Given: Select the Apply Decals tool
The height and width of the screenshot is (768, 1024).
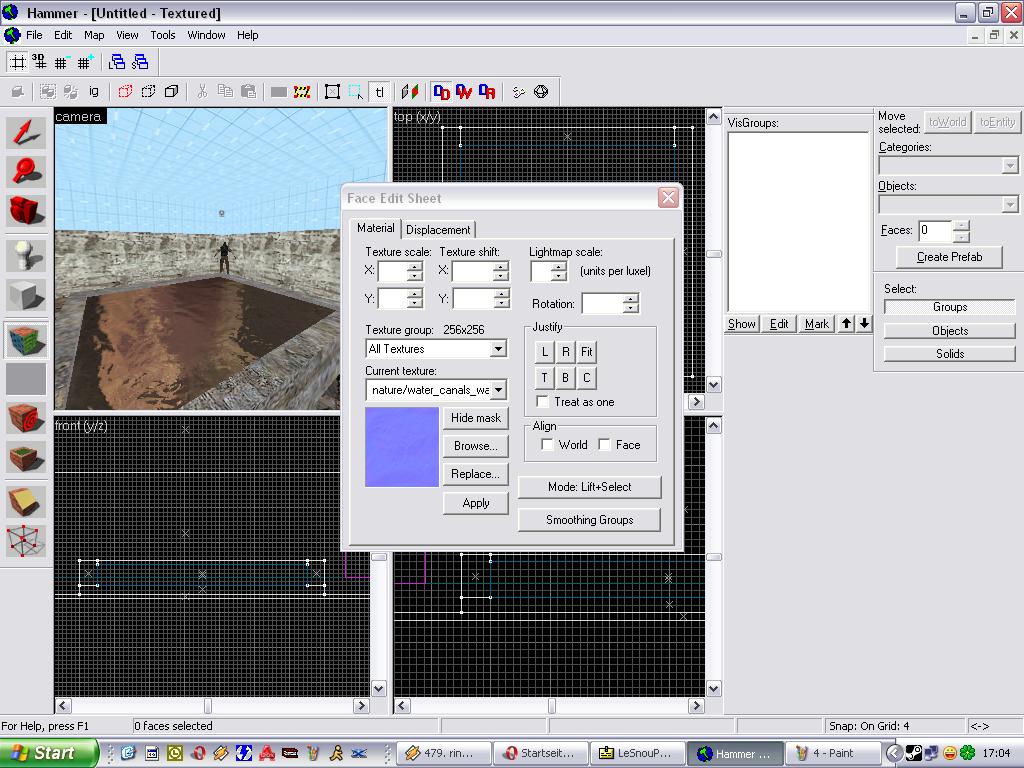Looking at the screenshot, I should click(x=26, y=418).
